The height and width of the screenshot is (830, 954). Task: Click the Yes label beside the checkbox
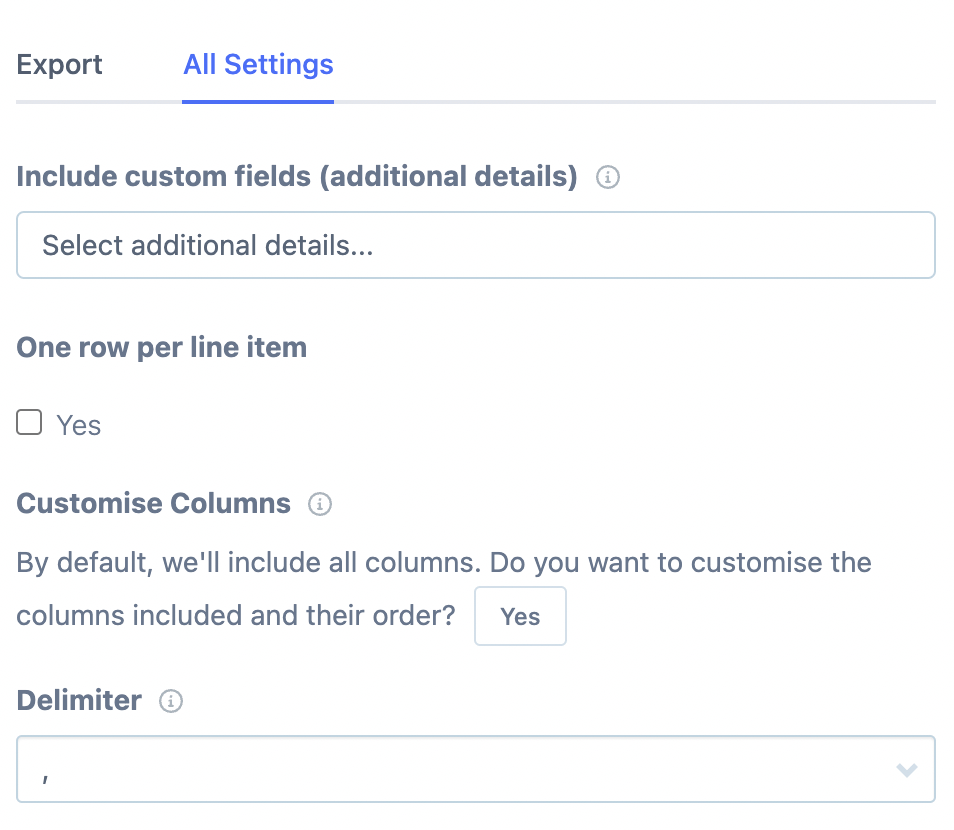coord(79,426)
